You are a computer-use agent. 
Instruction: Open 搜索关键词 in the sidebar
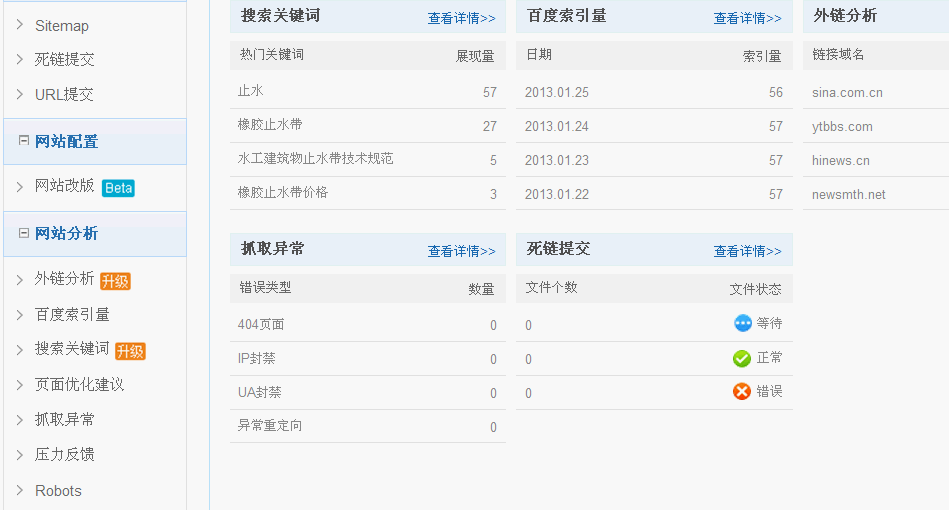tap(72, 348)
